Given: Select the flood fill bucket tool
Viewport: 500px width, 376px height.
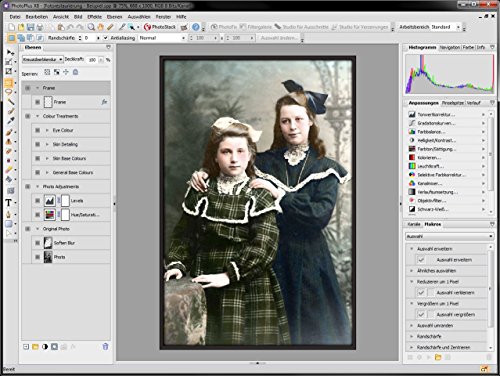Looking at the screenshot, I should coord(9,180).
